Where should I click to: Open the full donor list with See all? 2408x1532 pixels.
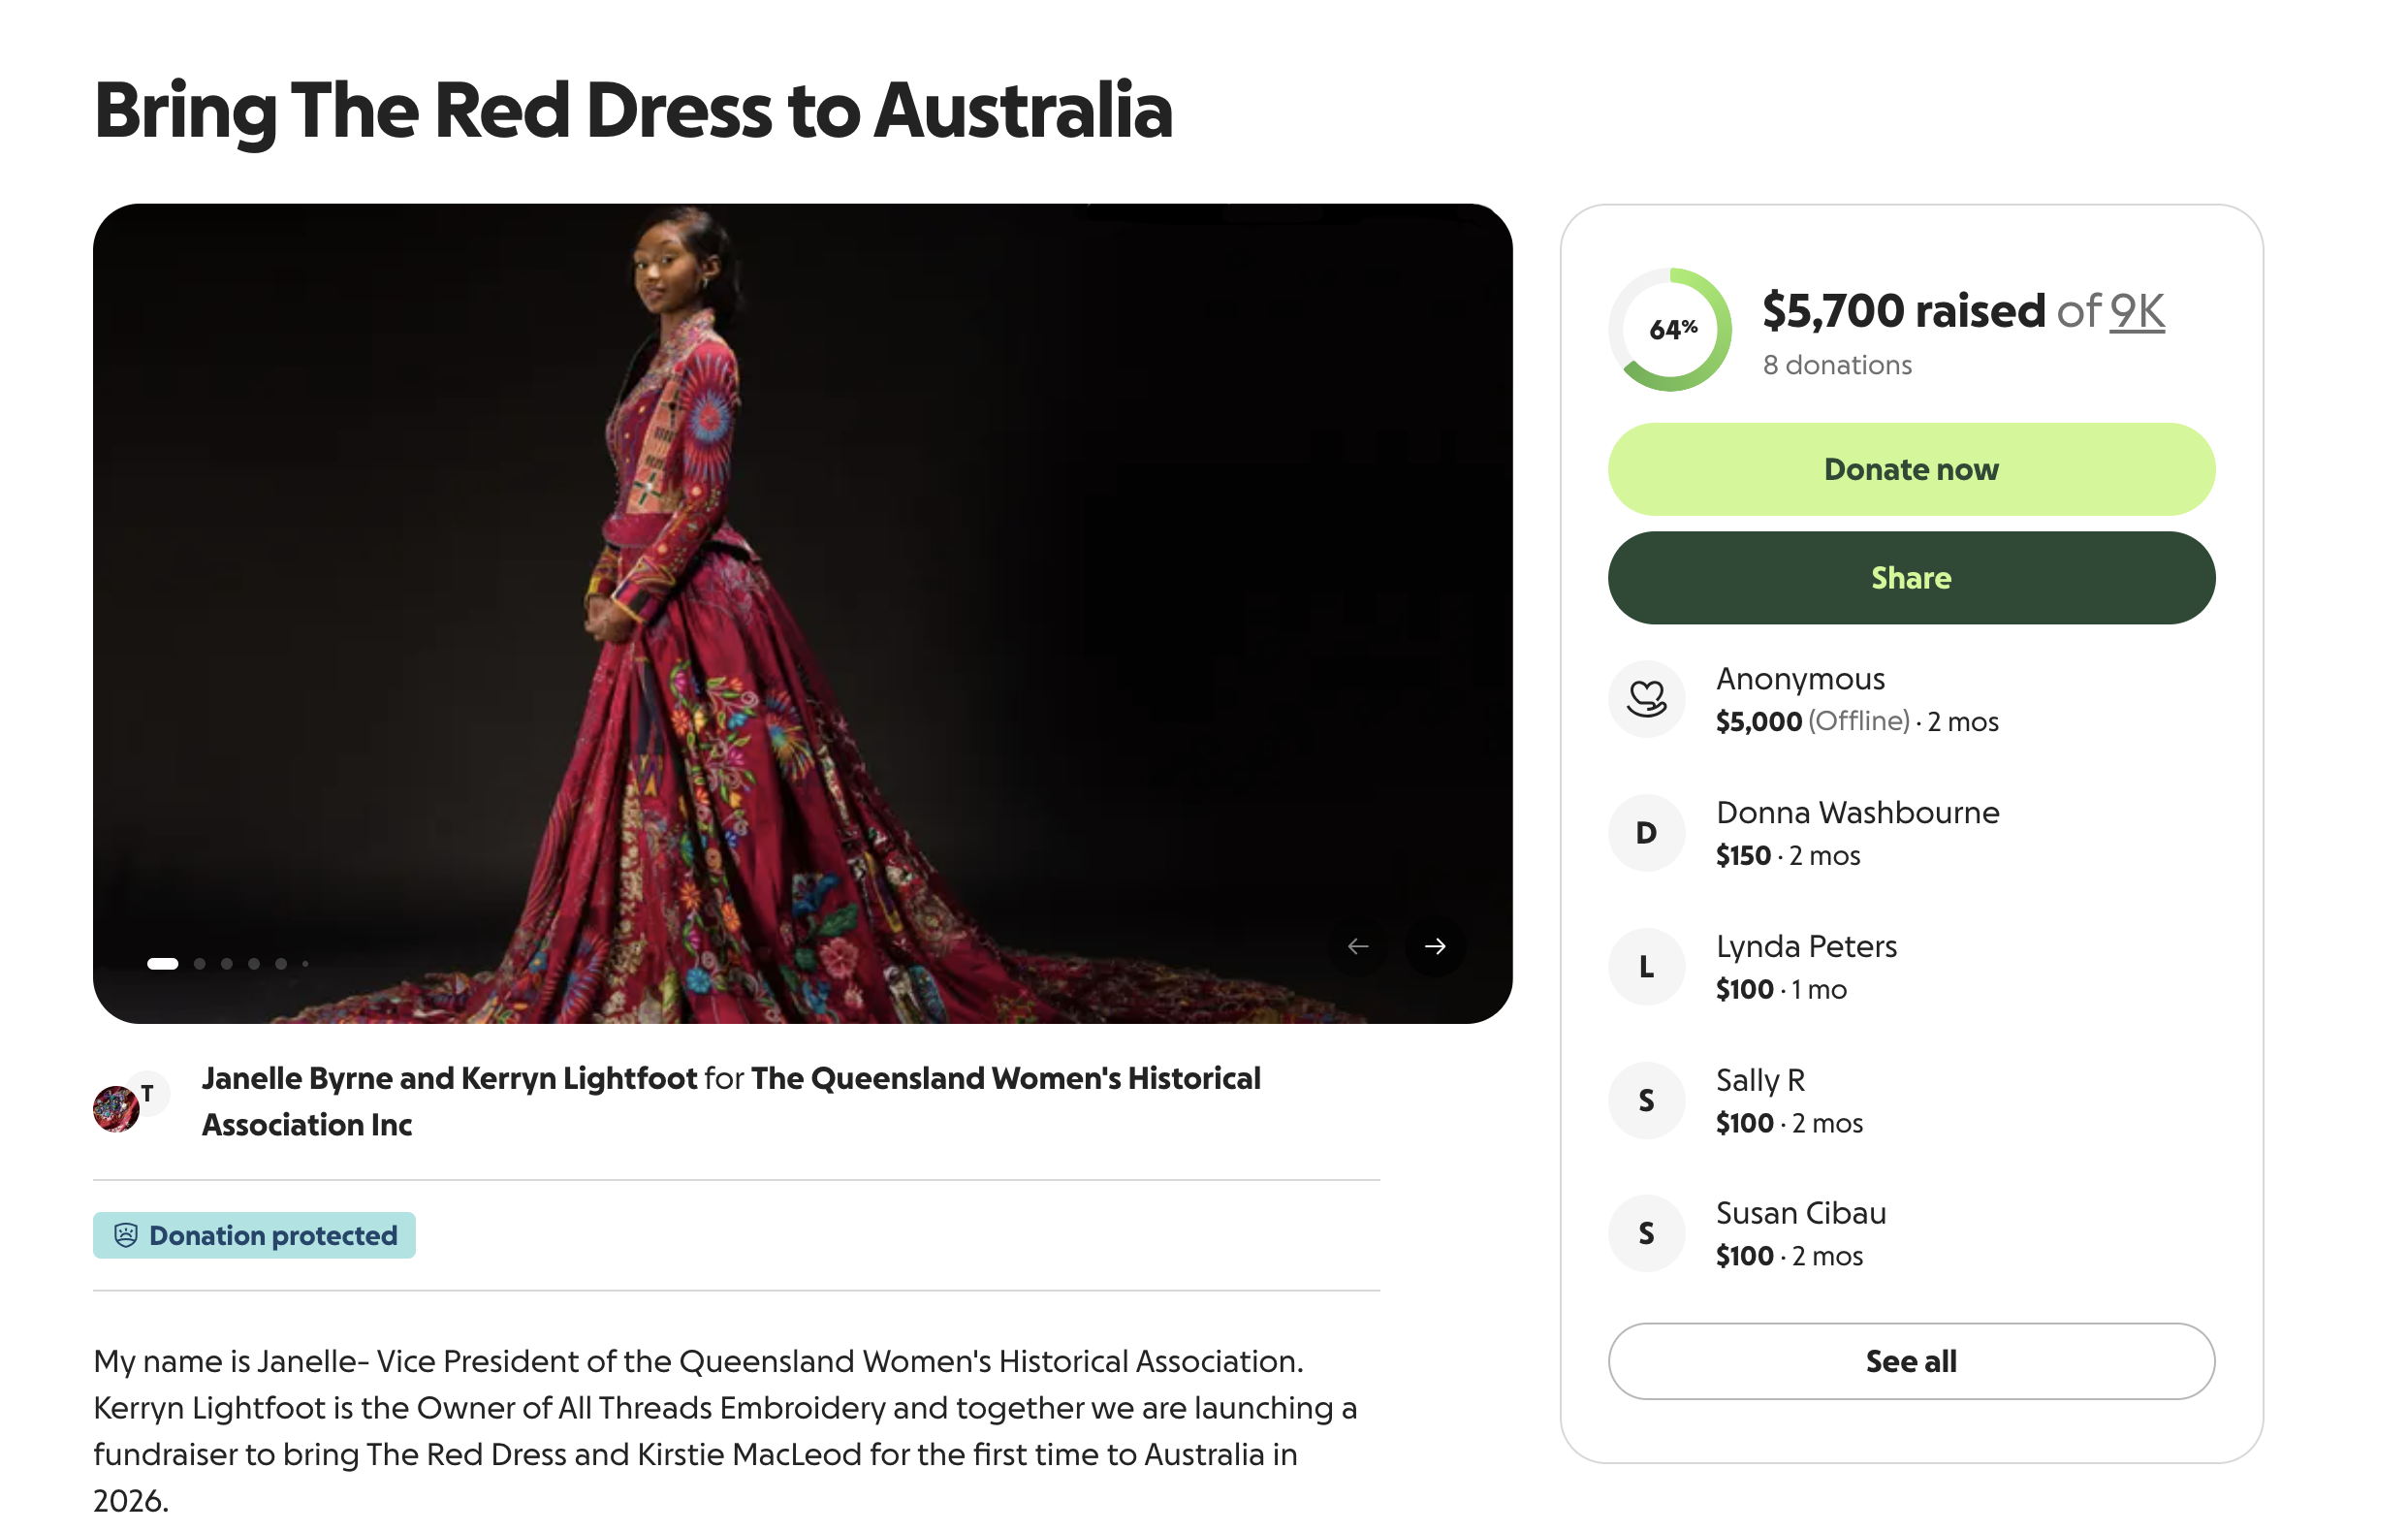1910,1361
